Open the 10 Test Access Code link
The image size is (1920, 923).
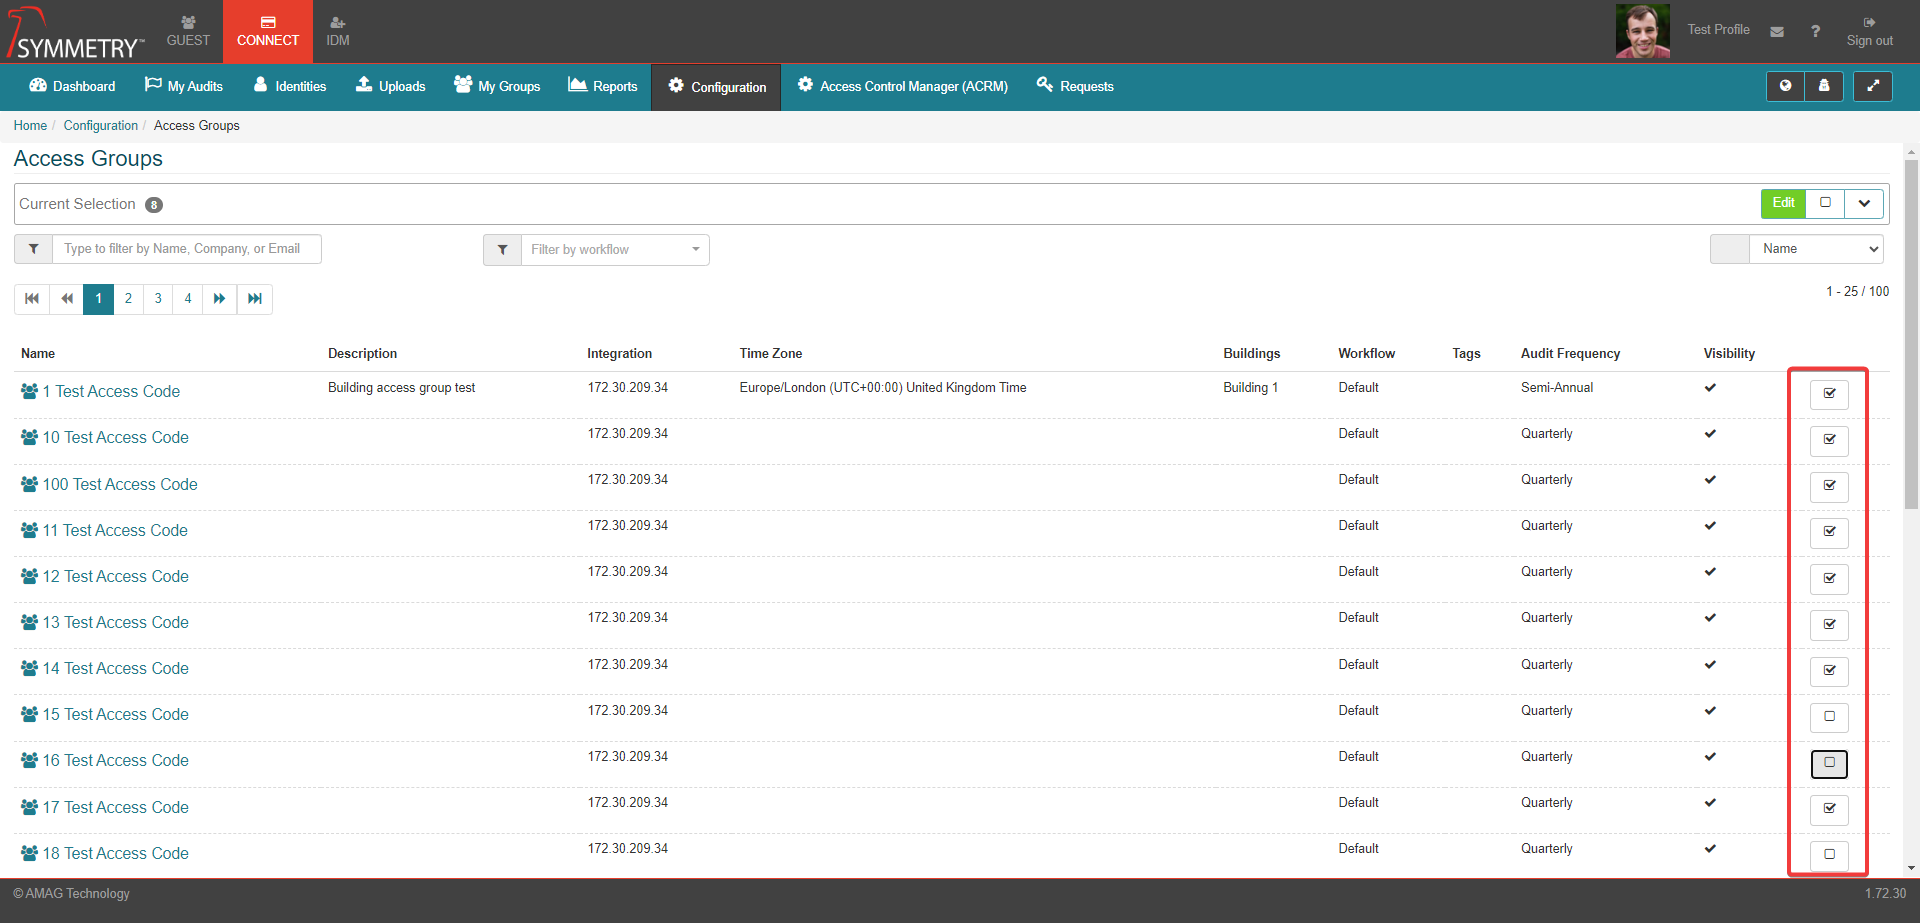pos(116,437)
